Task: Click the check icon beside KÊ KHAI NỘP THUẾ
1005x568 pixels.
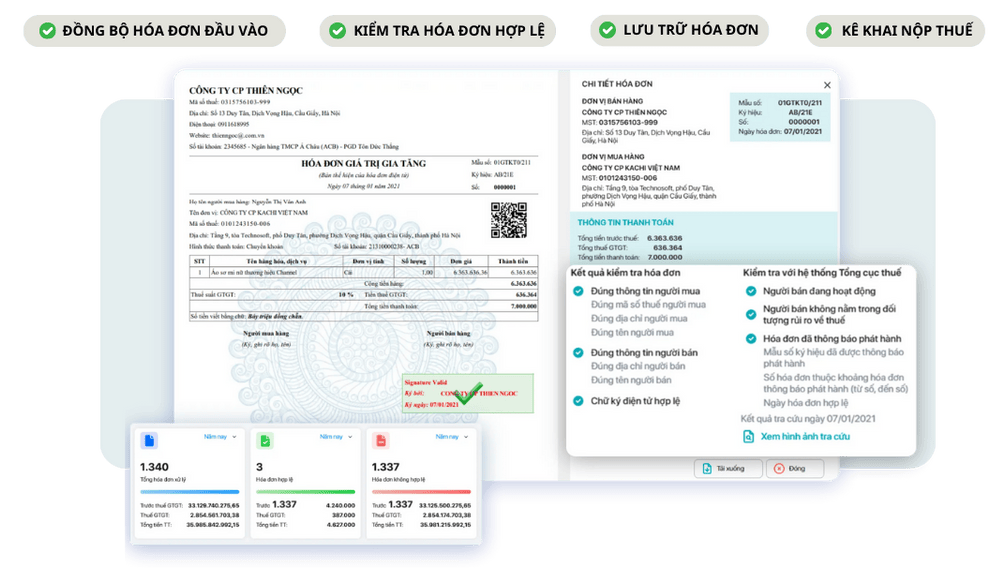Action: (823, 31)
